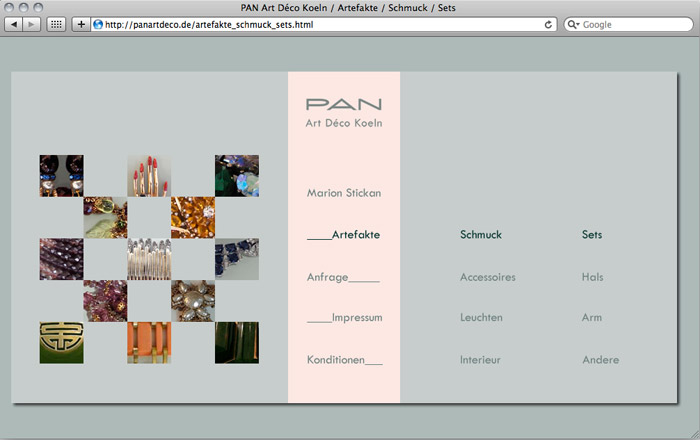Screen dimensions: 700x440
Task: Open the blue sapphire bracelet thumbnail
Action: click(237, 259)
